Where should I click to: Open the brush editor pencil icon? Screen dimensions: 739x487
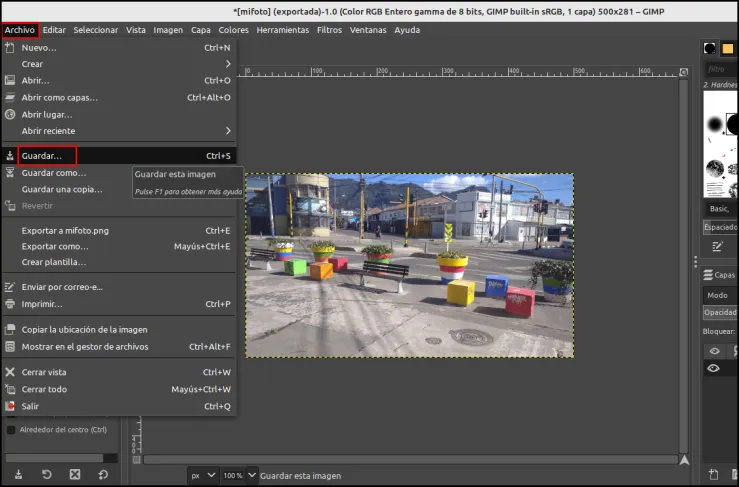pyautogui.click(x=717, y=246)
